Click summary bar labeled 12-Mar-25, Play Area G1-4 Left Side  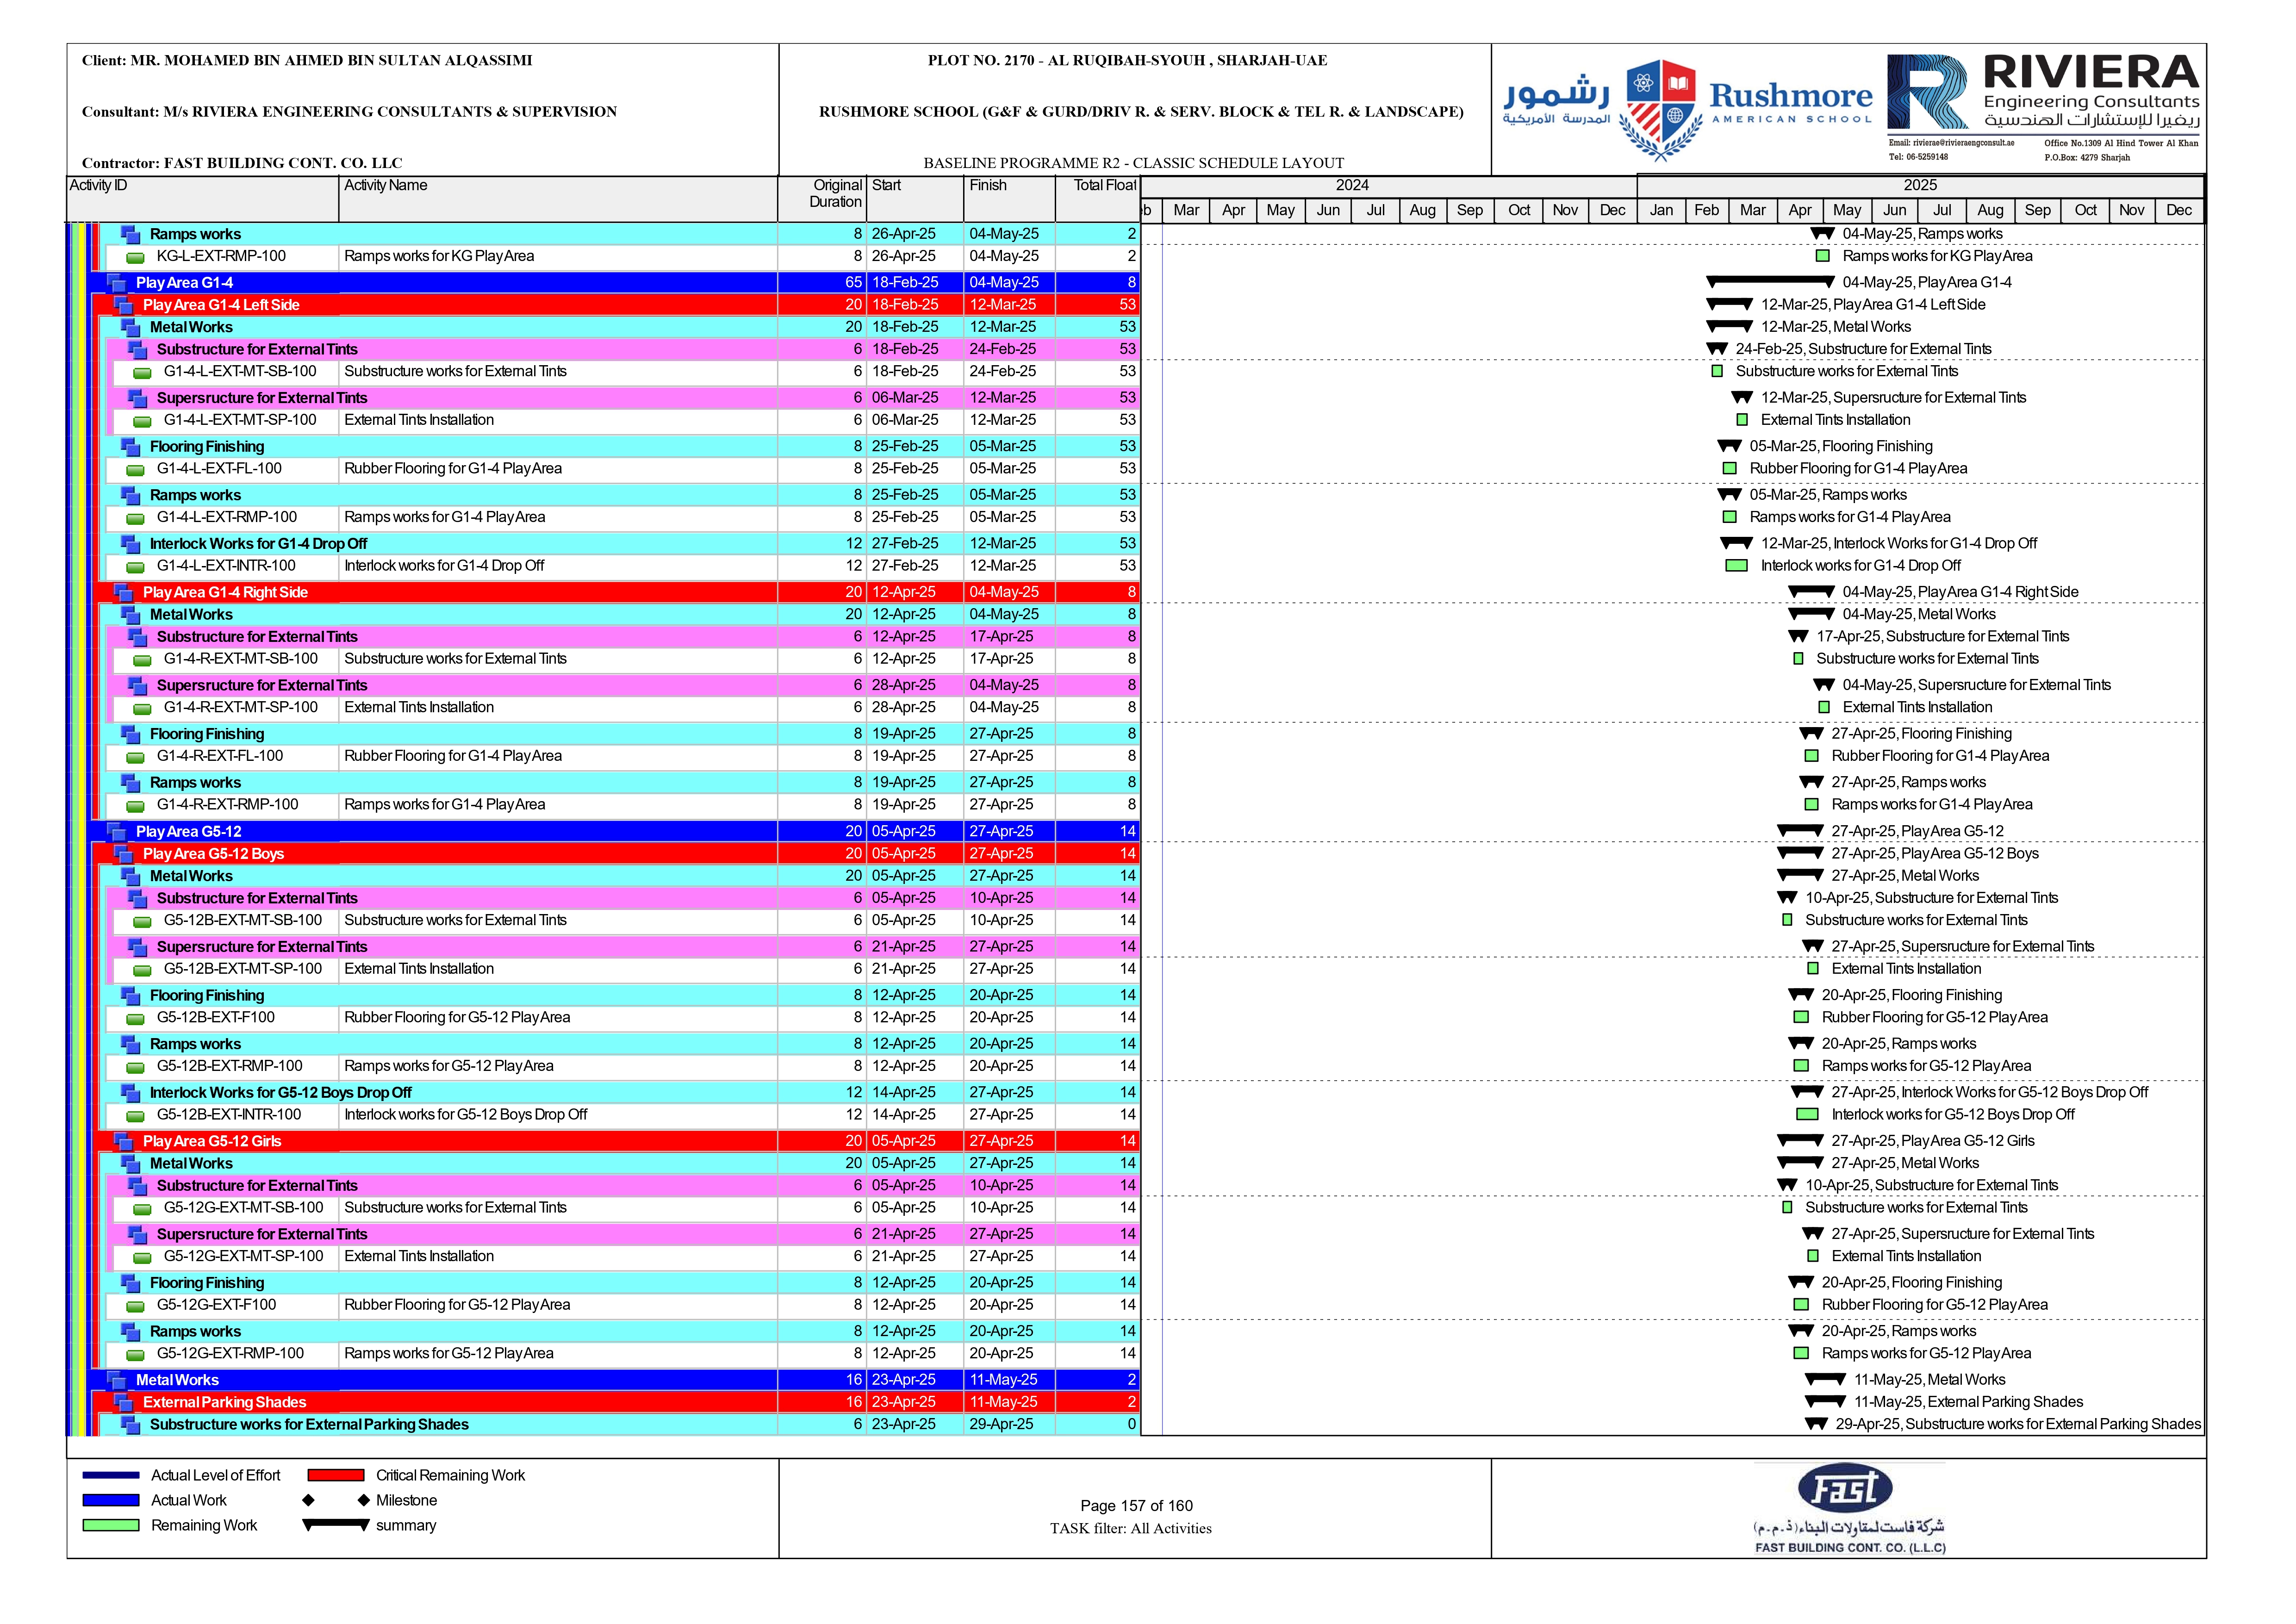click(1729, 305)
